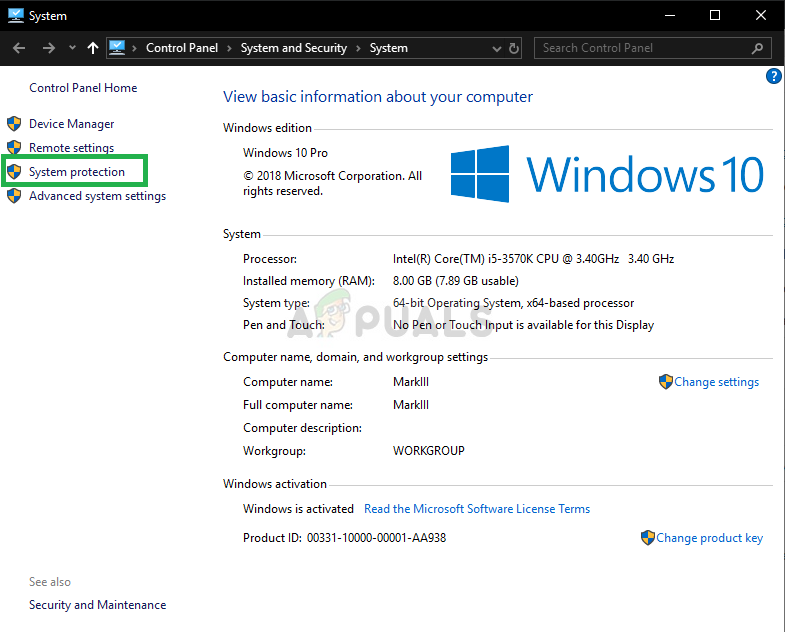Screen dimensions: 785x632
Task: Click Change settings for computer name
Action: point(716,382)
